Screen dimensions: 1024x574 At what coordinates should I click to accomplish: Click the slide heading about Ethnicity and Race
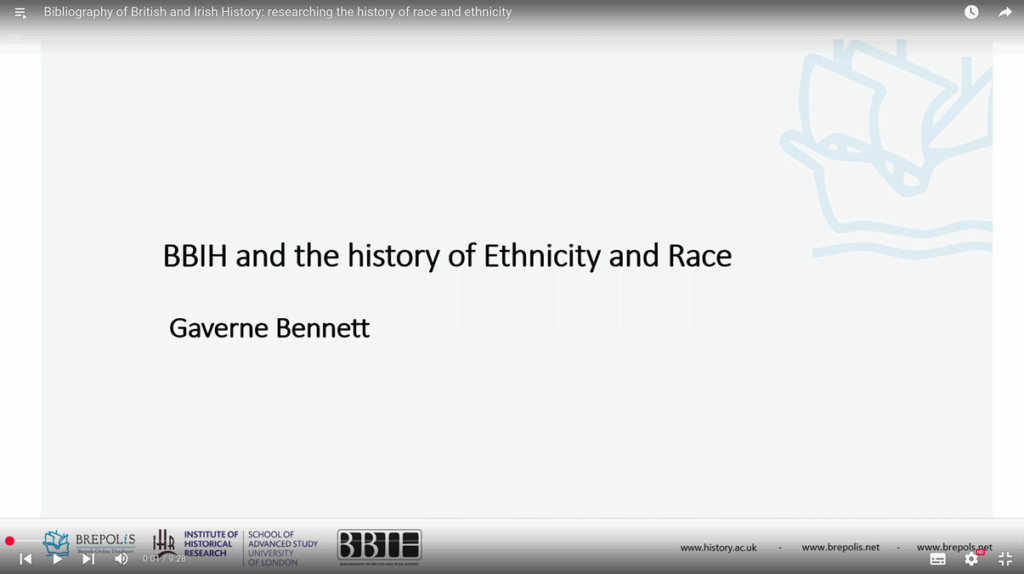click(x=447, y=256)
